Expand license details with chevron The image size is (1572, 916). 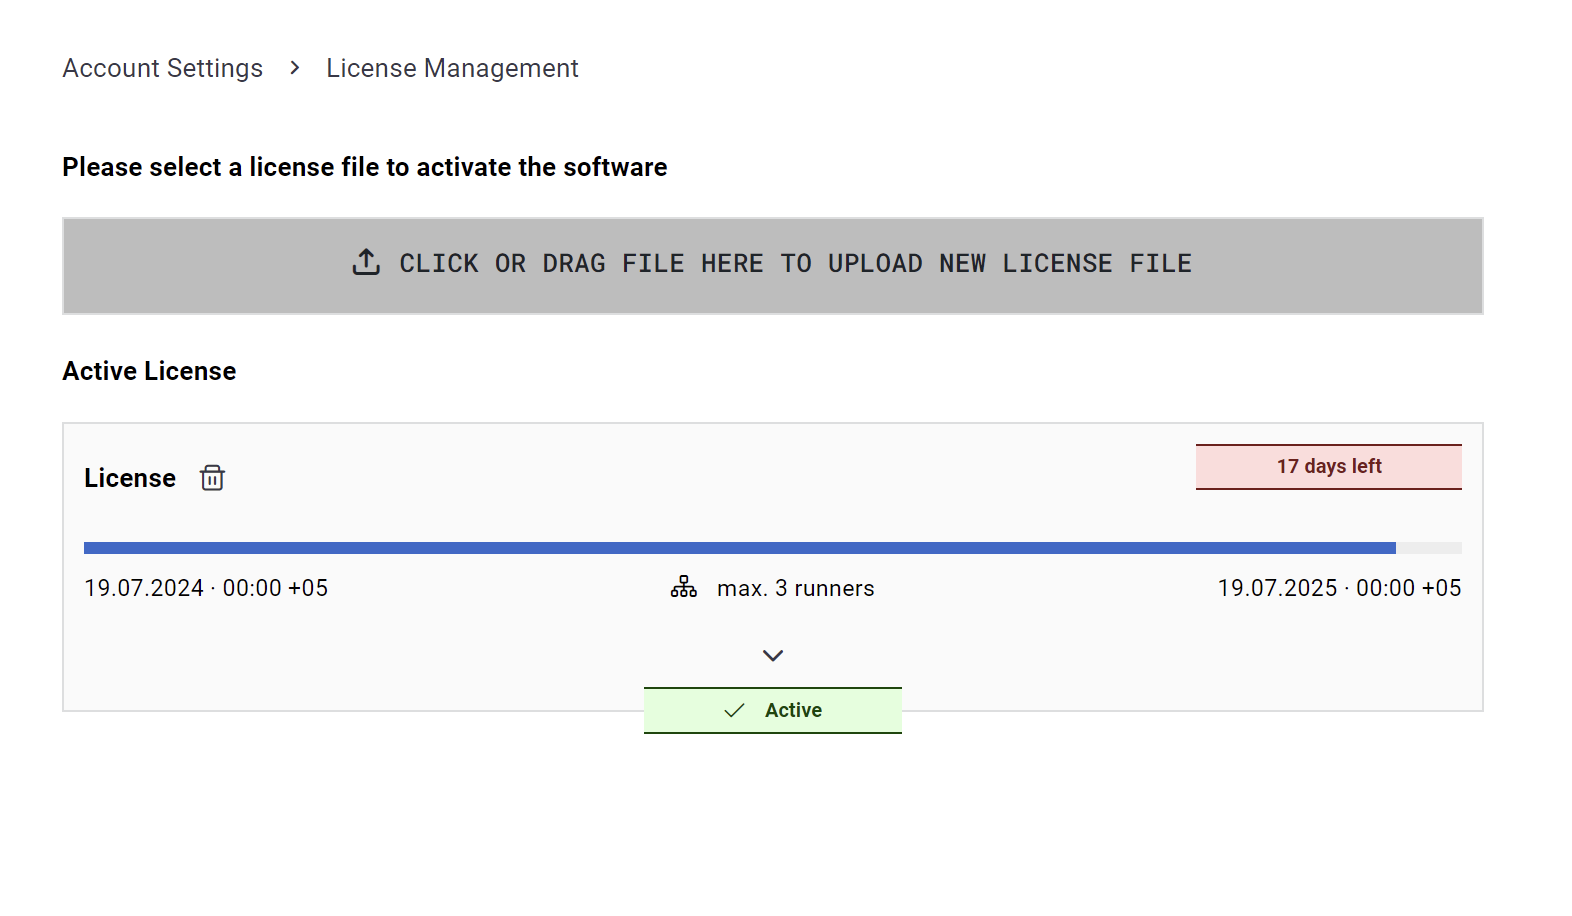point(773,656)
